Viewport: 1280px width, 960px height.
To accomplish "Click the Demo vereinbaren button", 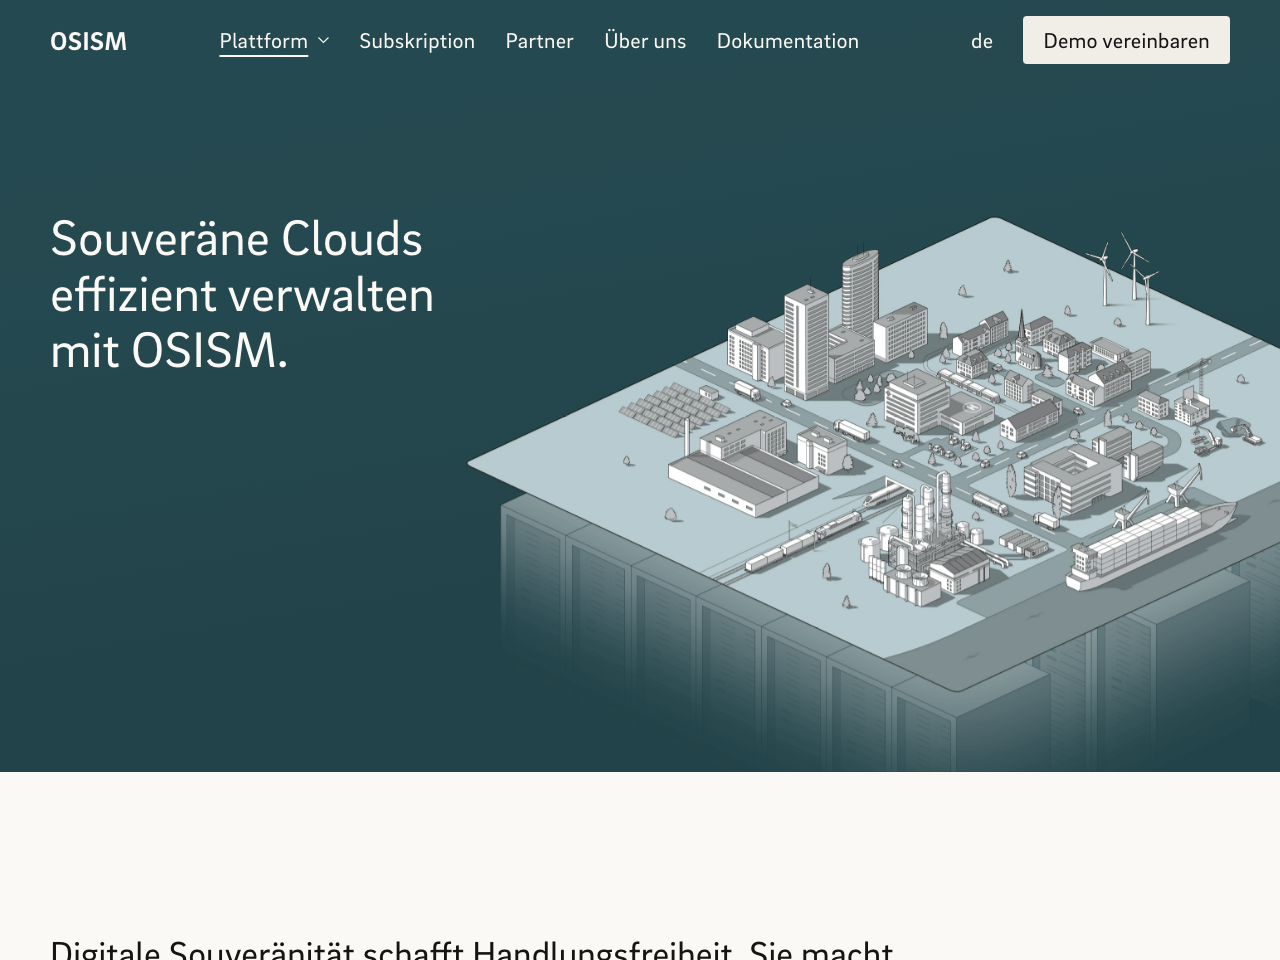I will pyautogui.click(x=1126, y=40).
